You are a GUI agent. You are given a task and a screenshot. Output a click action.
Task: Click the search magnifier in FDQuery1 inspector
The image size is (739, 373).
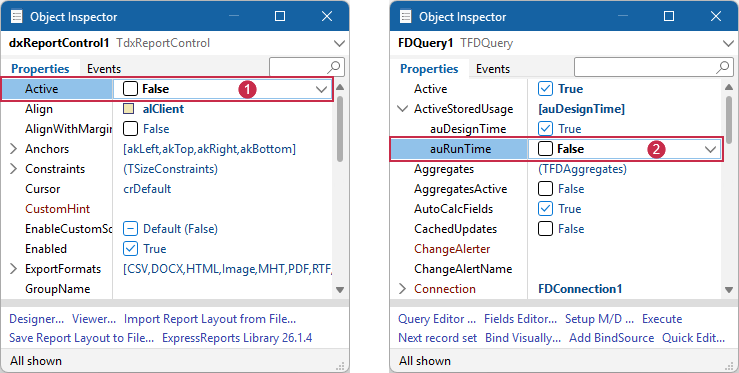(x=722, y=67)
